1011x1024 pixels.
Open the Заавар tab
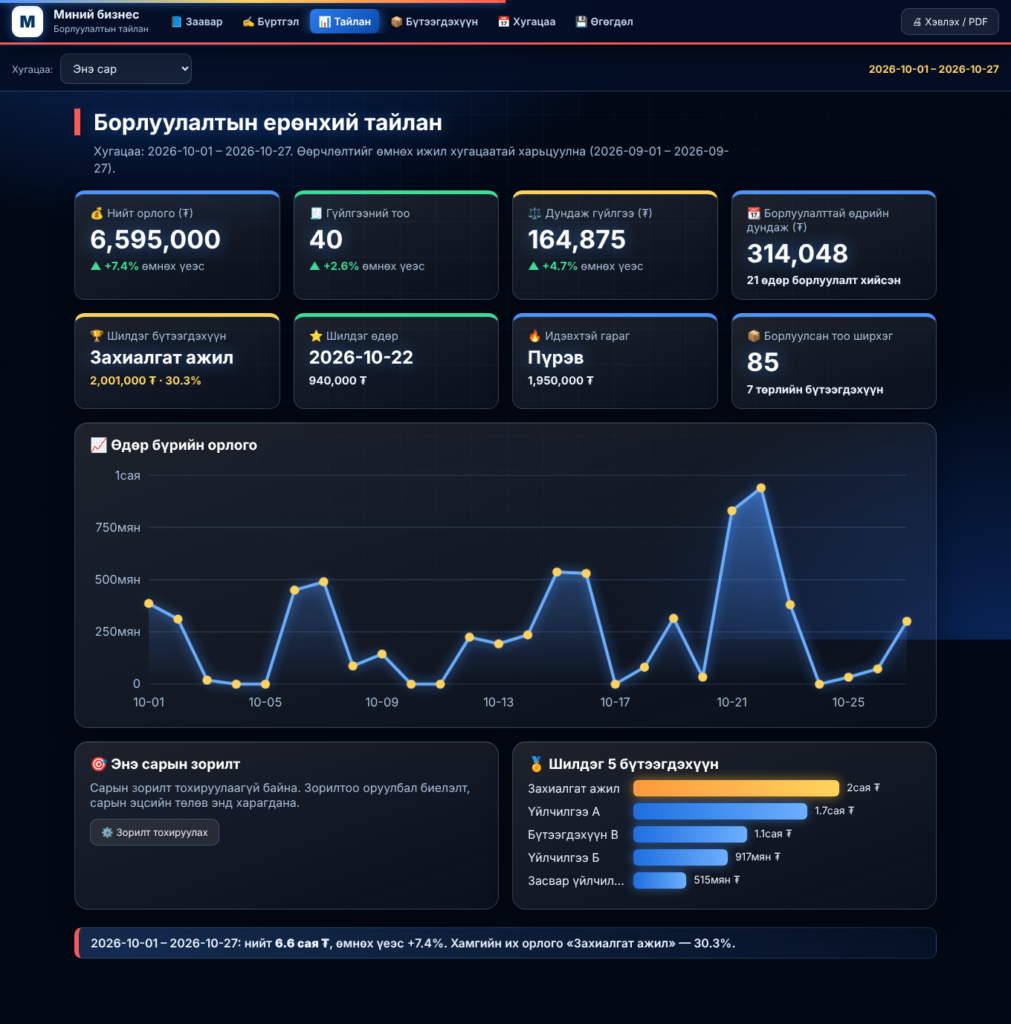pos(197,22)
